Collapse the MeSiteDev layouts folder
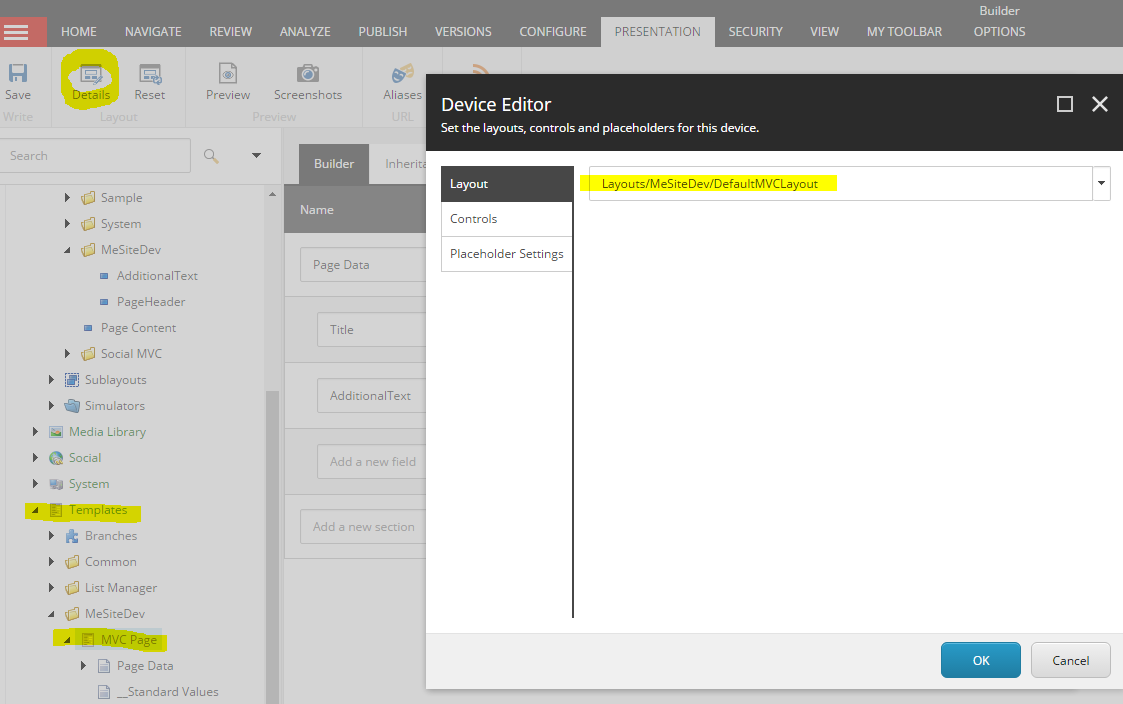Screen dimensions: 1123x704 pyautogui.click(x=67, y=250)
